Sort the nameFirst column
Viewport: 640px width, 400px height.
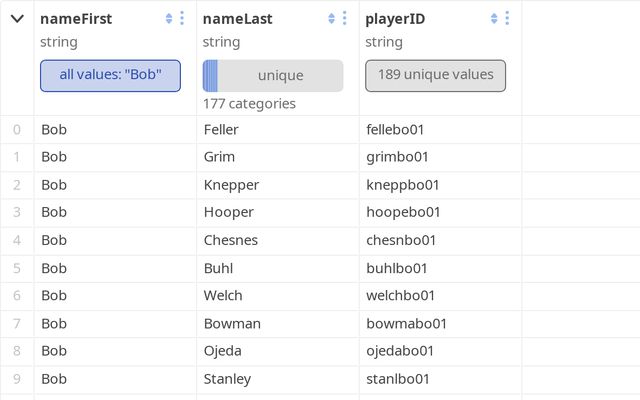point(169,19)
